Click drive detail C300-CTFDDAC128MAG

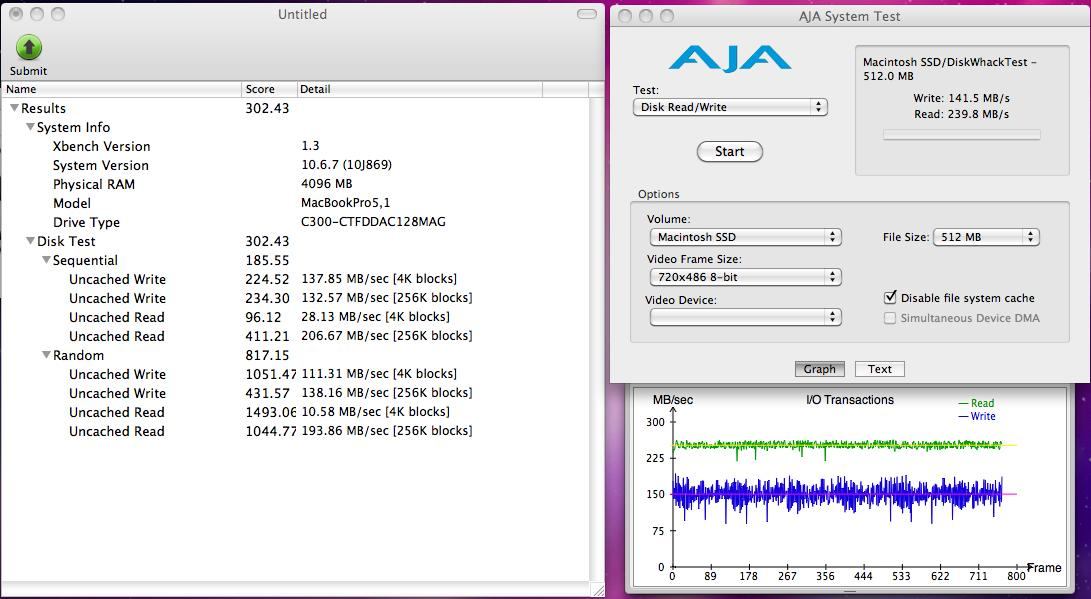(373, 222)
